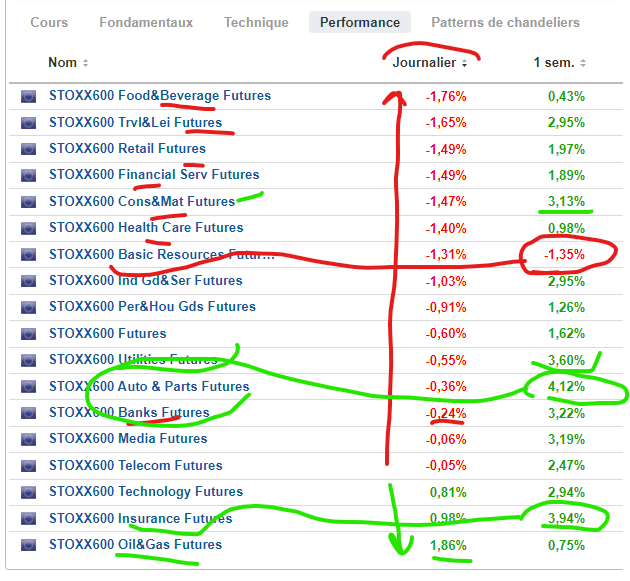This screenshot has height=581, width=630.
Task: Click flag icon beside Health Care Futures
Action: 28,228
